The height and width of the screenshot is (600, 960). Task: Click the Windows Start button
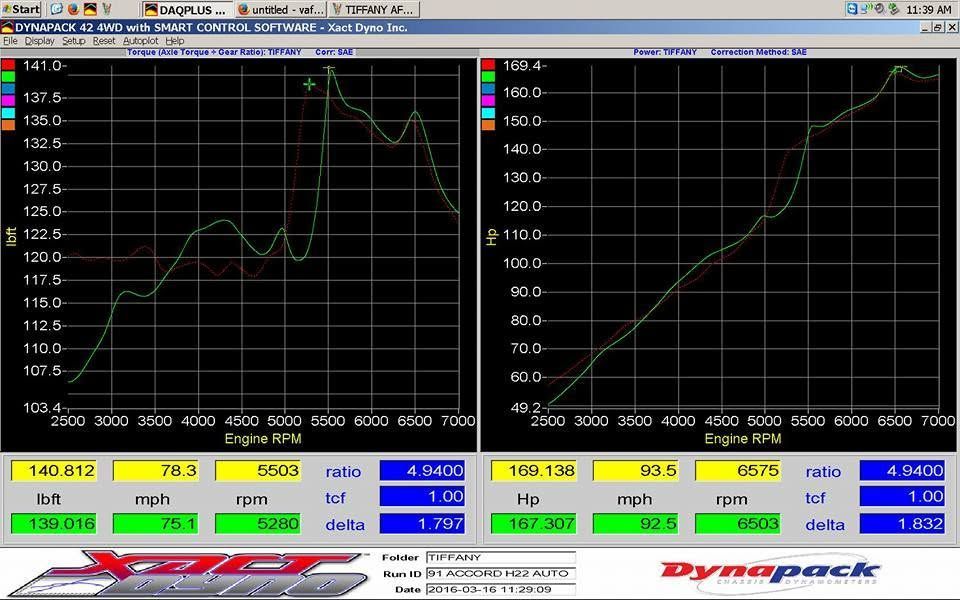pyautogui.click(x=21, y=9)
